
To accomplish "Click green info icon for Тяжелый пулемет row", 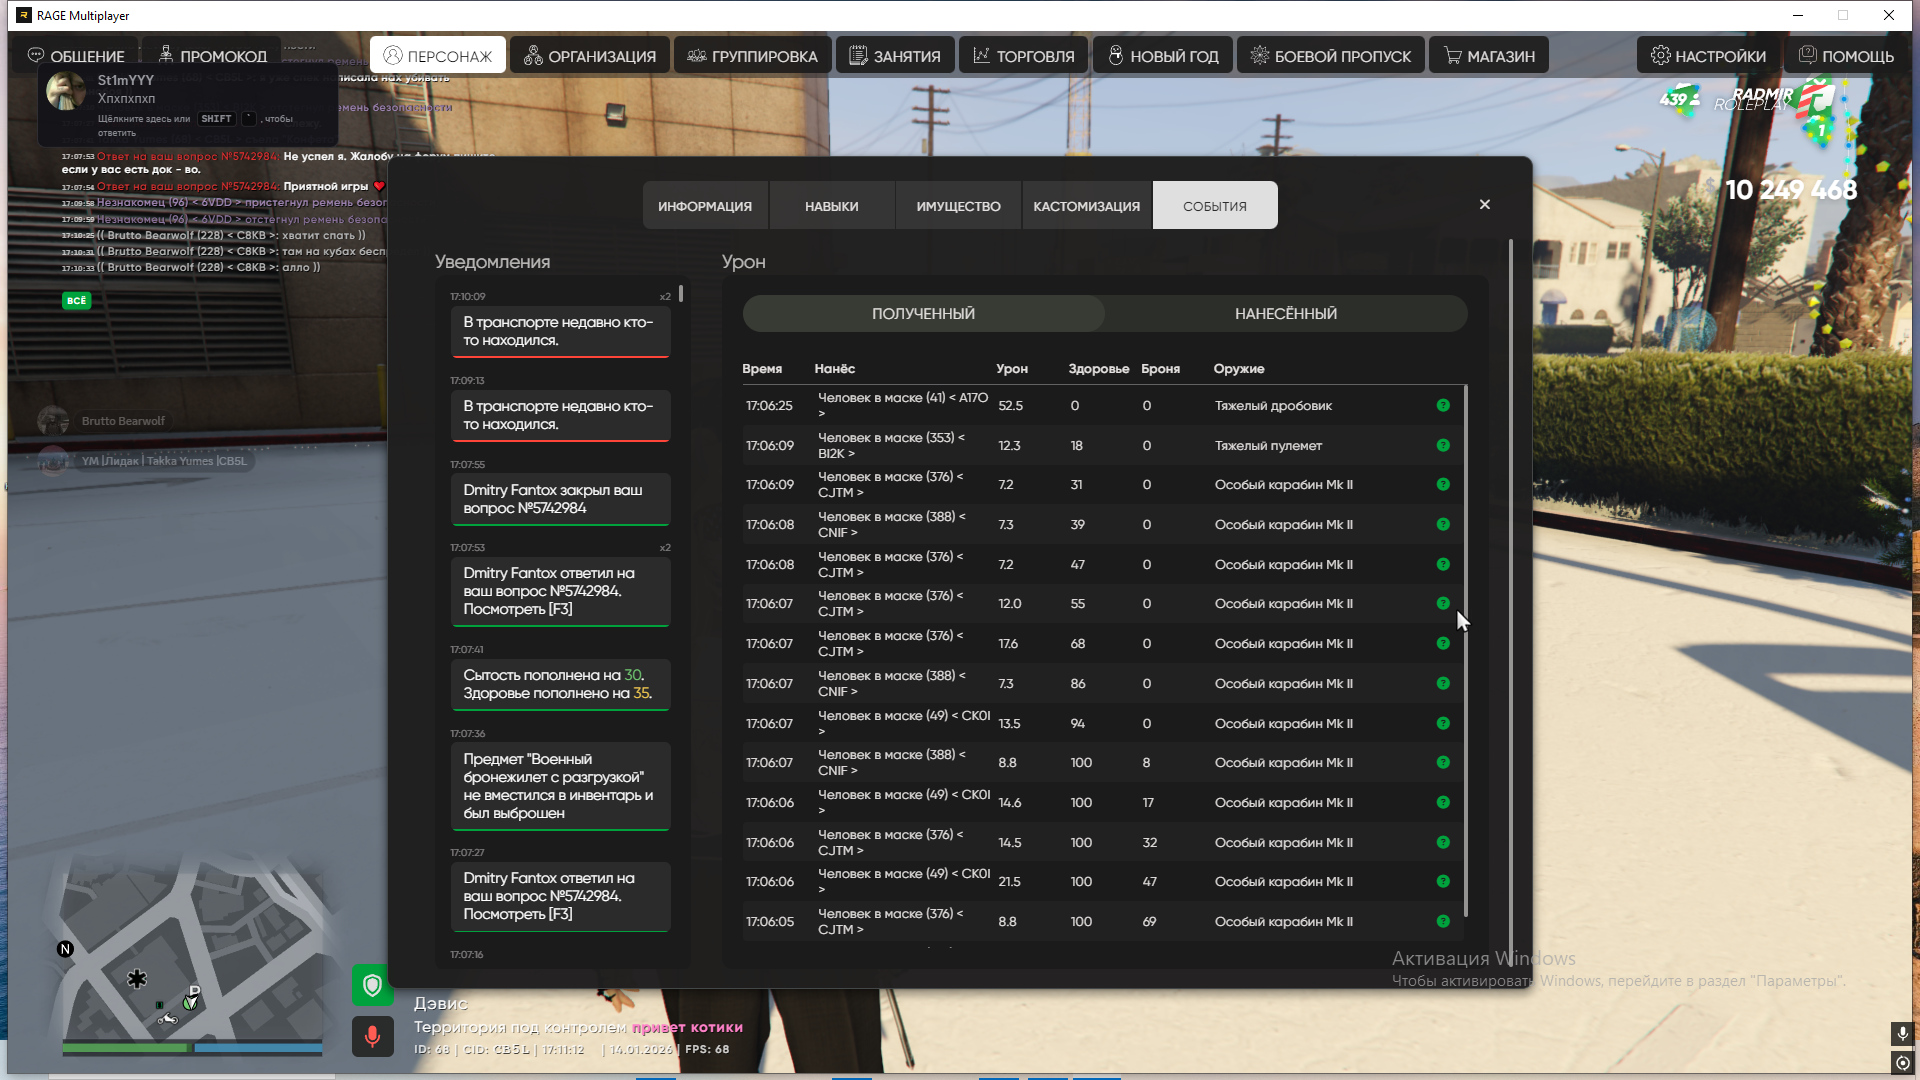I will tap(1443, 445).
